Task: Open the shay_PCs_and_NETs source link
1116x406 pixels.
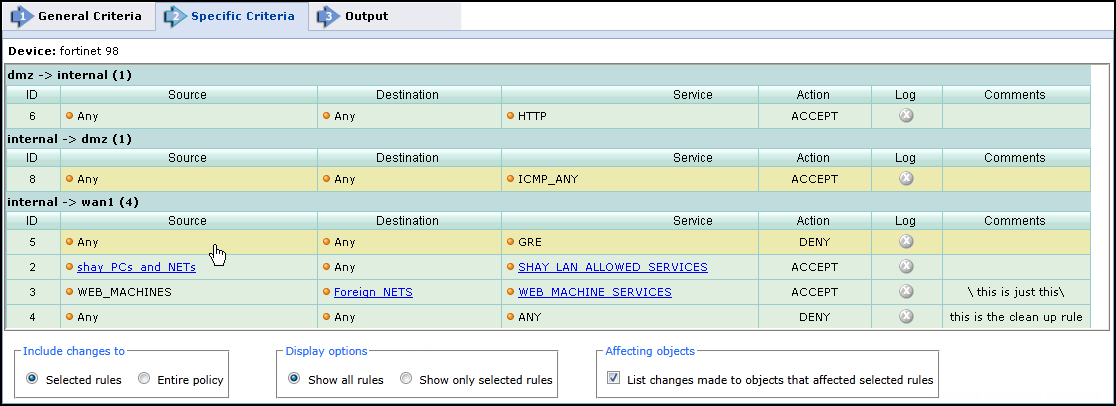Action: (136, 267)
